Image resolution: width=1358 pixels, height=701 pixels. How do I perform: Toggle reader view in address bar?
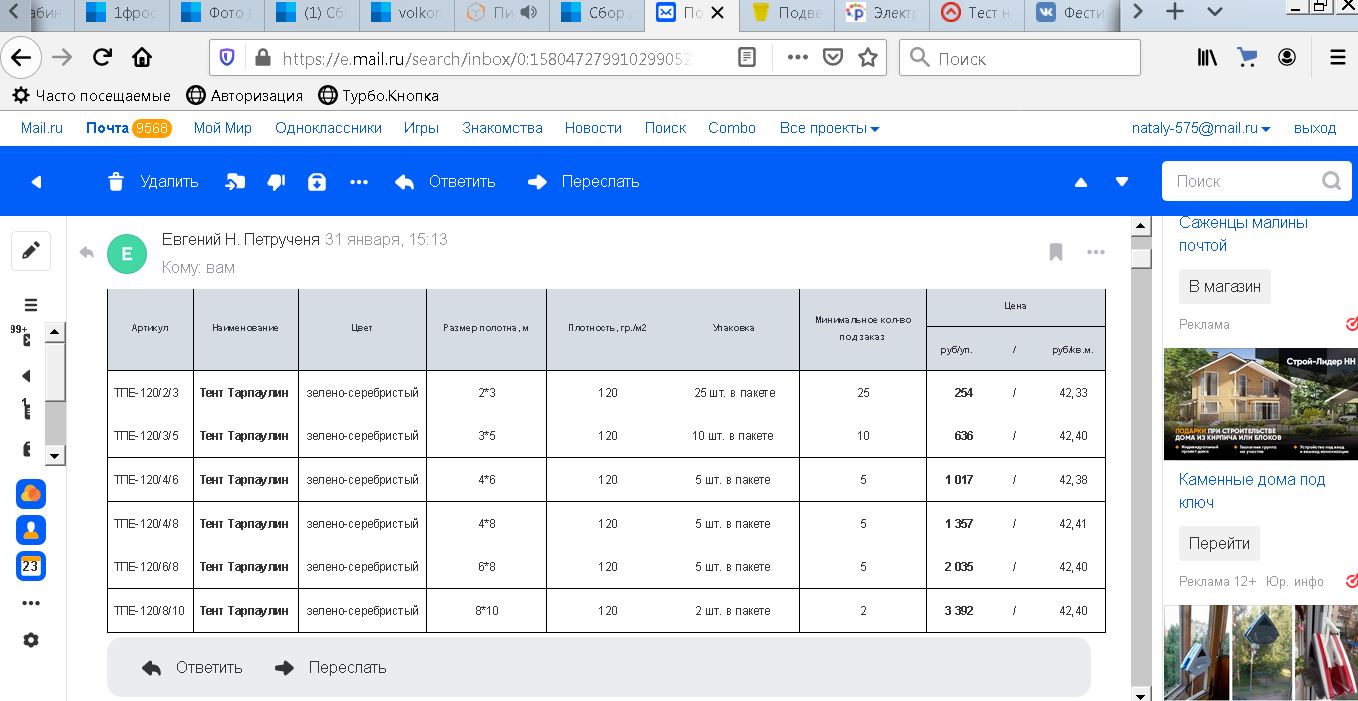[x=746, y=58]
